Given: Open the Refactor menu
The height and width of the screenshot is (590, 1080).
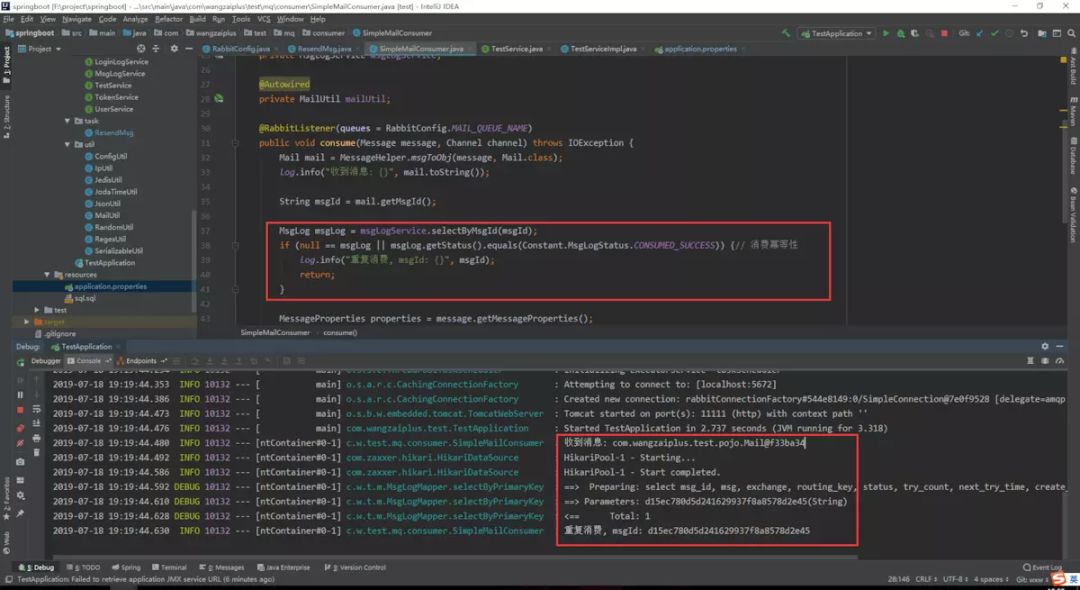Looking at the screenshot, I should (169, 19).
